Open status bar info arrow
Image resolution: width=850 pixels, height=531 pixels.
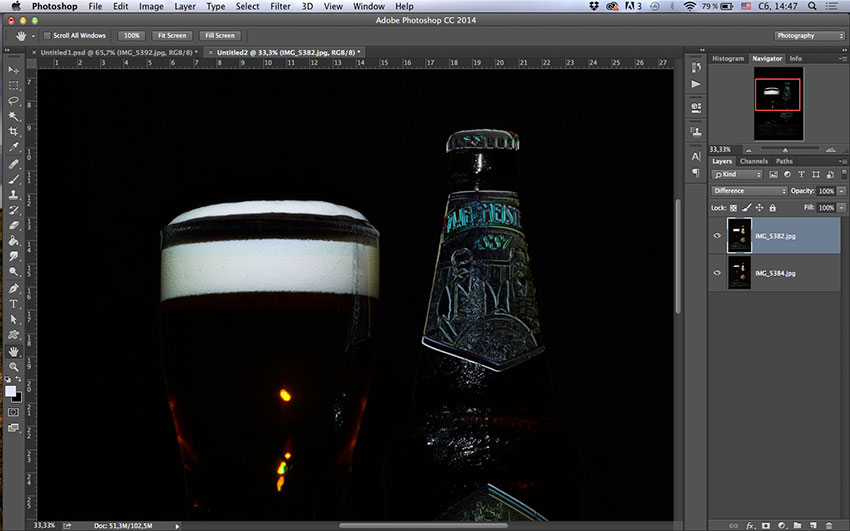(177, 526)
